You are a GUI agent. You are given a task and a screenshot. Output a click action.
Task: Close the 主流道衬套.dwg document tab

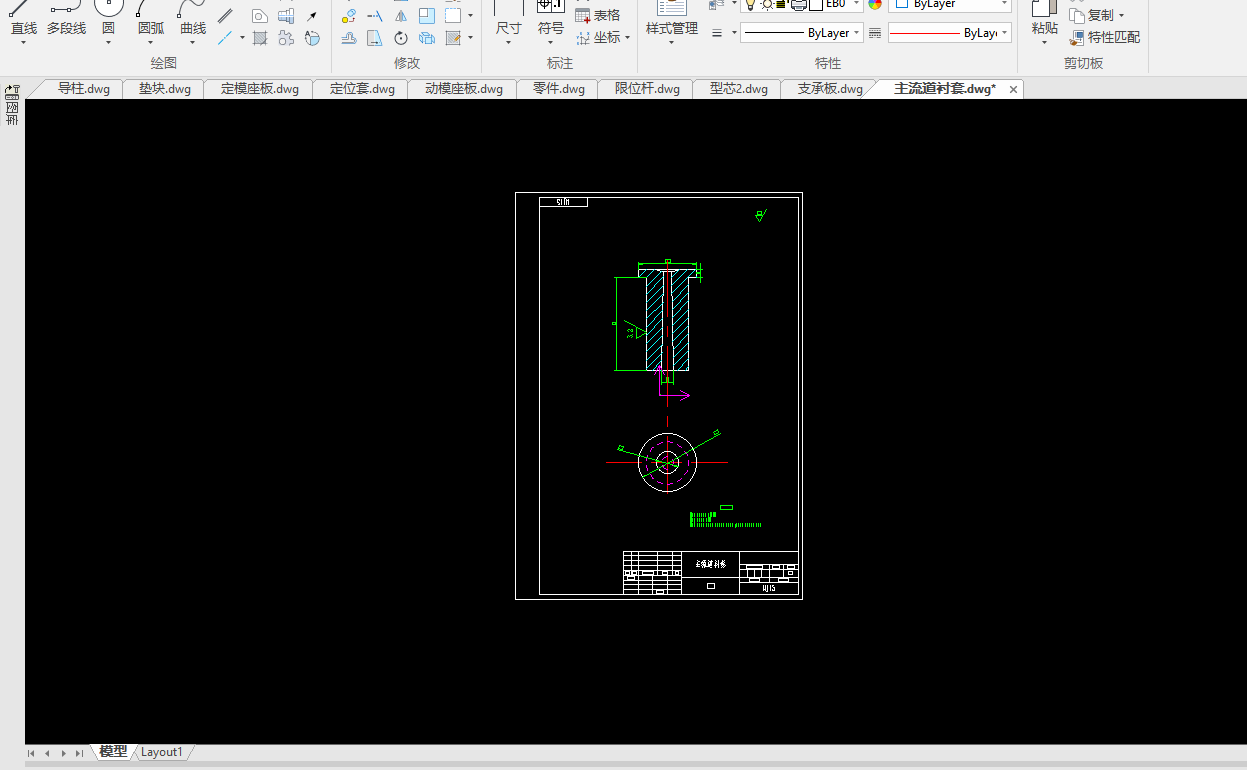pos(1013,89)
